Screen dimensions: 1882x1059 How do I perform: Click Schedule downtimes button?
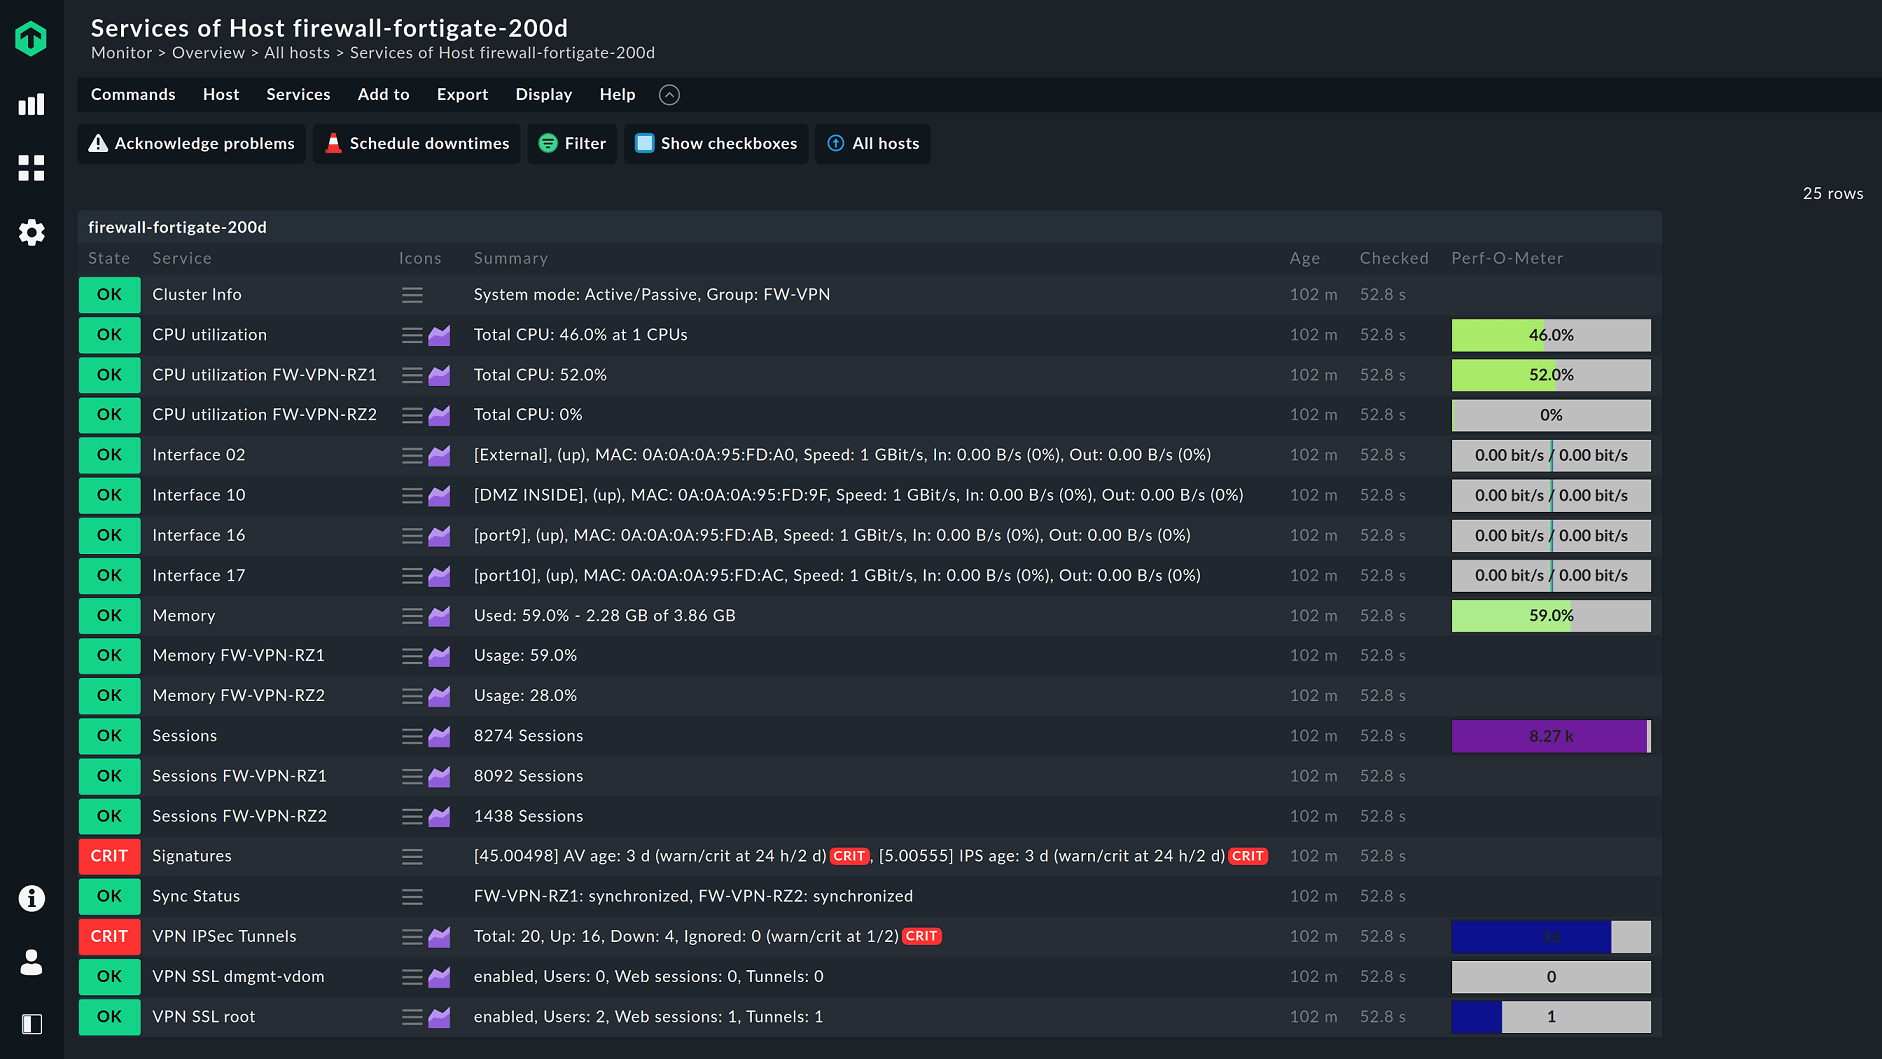coord(417,143)
